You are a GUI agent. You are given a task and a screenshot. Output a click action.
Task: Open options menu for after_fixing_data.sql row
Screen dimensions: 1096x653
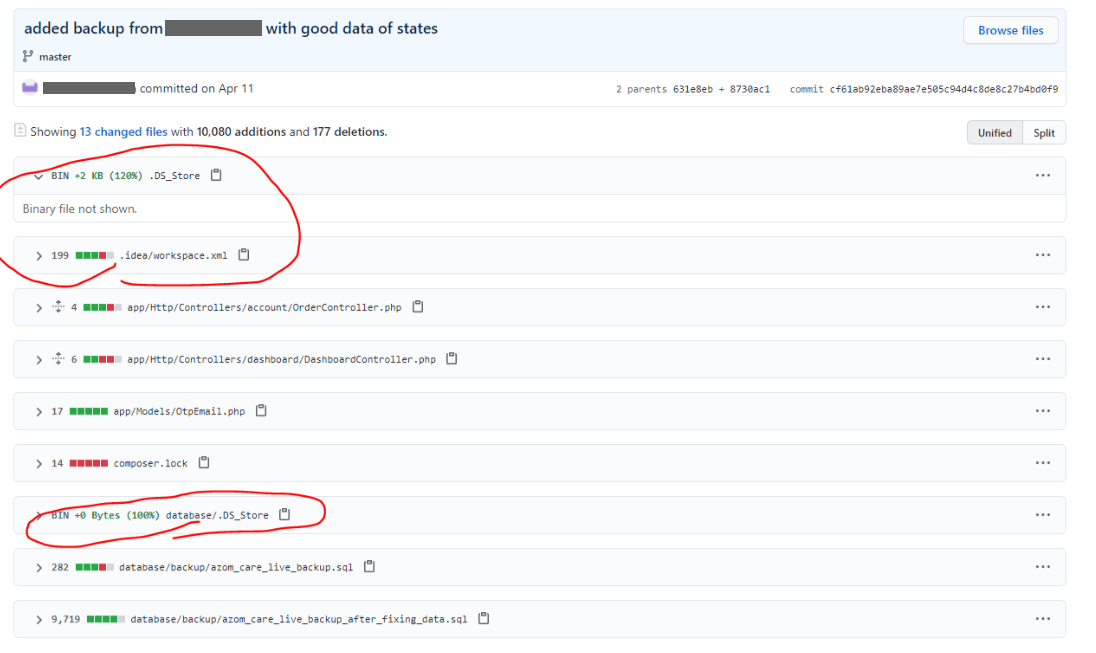coord(1042,619)
